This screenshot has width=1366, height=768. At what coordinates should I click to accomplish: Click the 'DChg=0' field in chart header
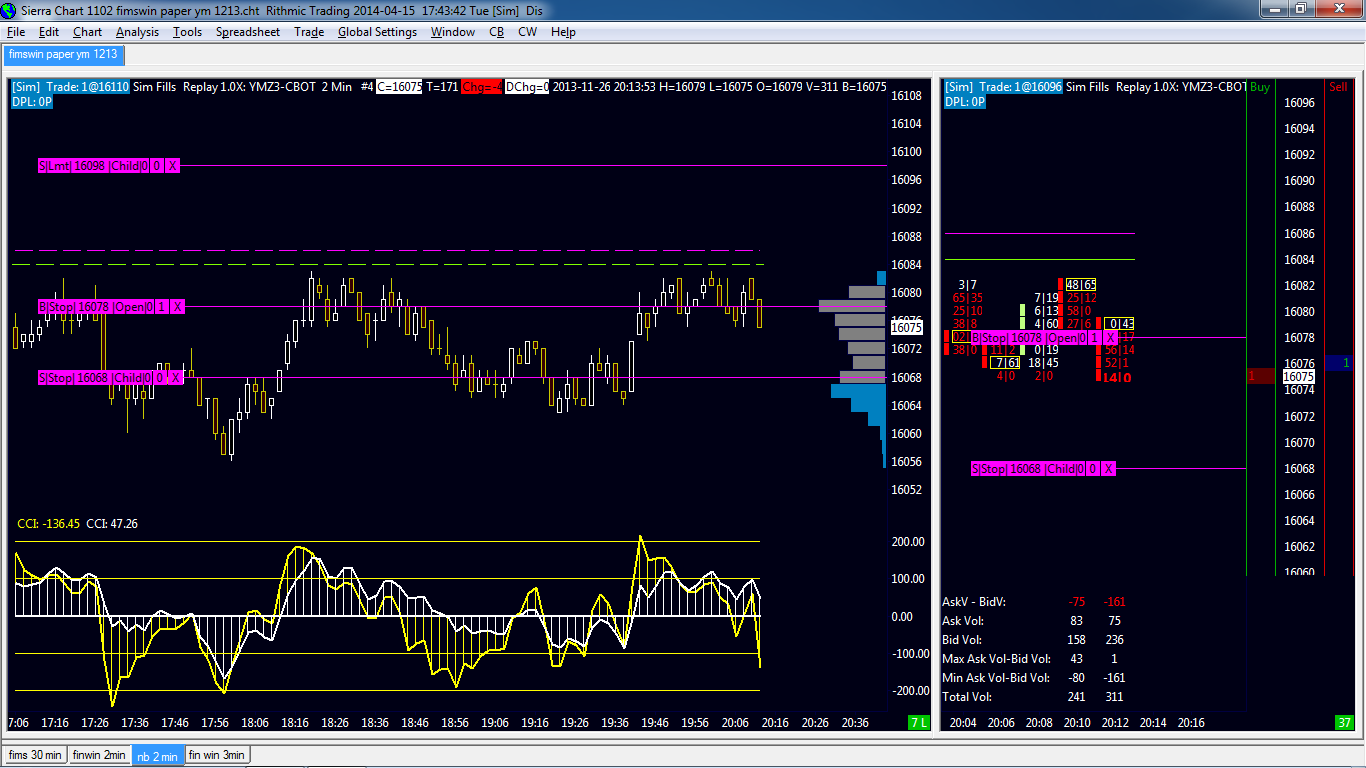pos(527,87)
